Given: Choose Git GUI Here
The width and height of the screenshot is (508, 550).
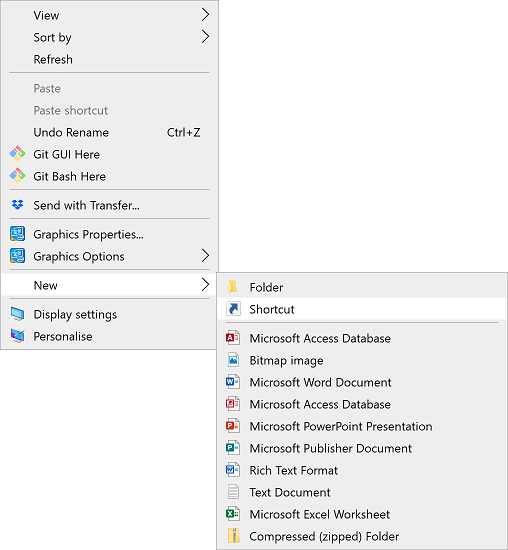Looking at the screenshot, I should pos(109,154).
